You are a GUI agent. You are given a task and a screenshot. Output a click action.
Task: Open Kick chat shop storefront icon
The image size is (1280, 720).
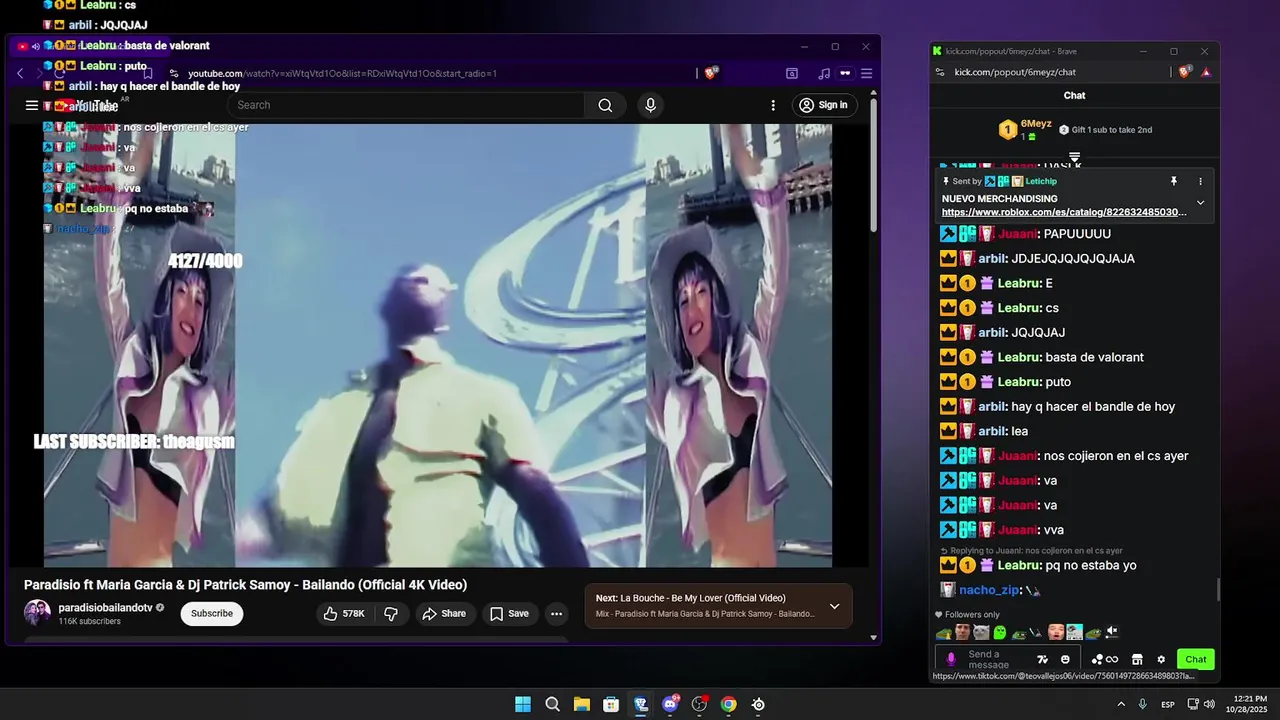1137,659
